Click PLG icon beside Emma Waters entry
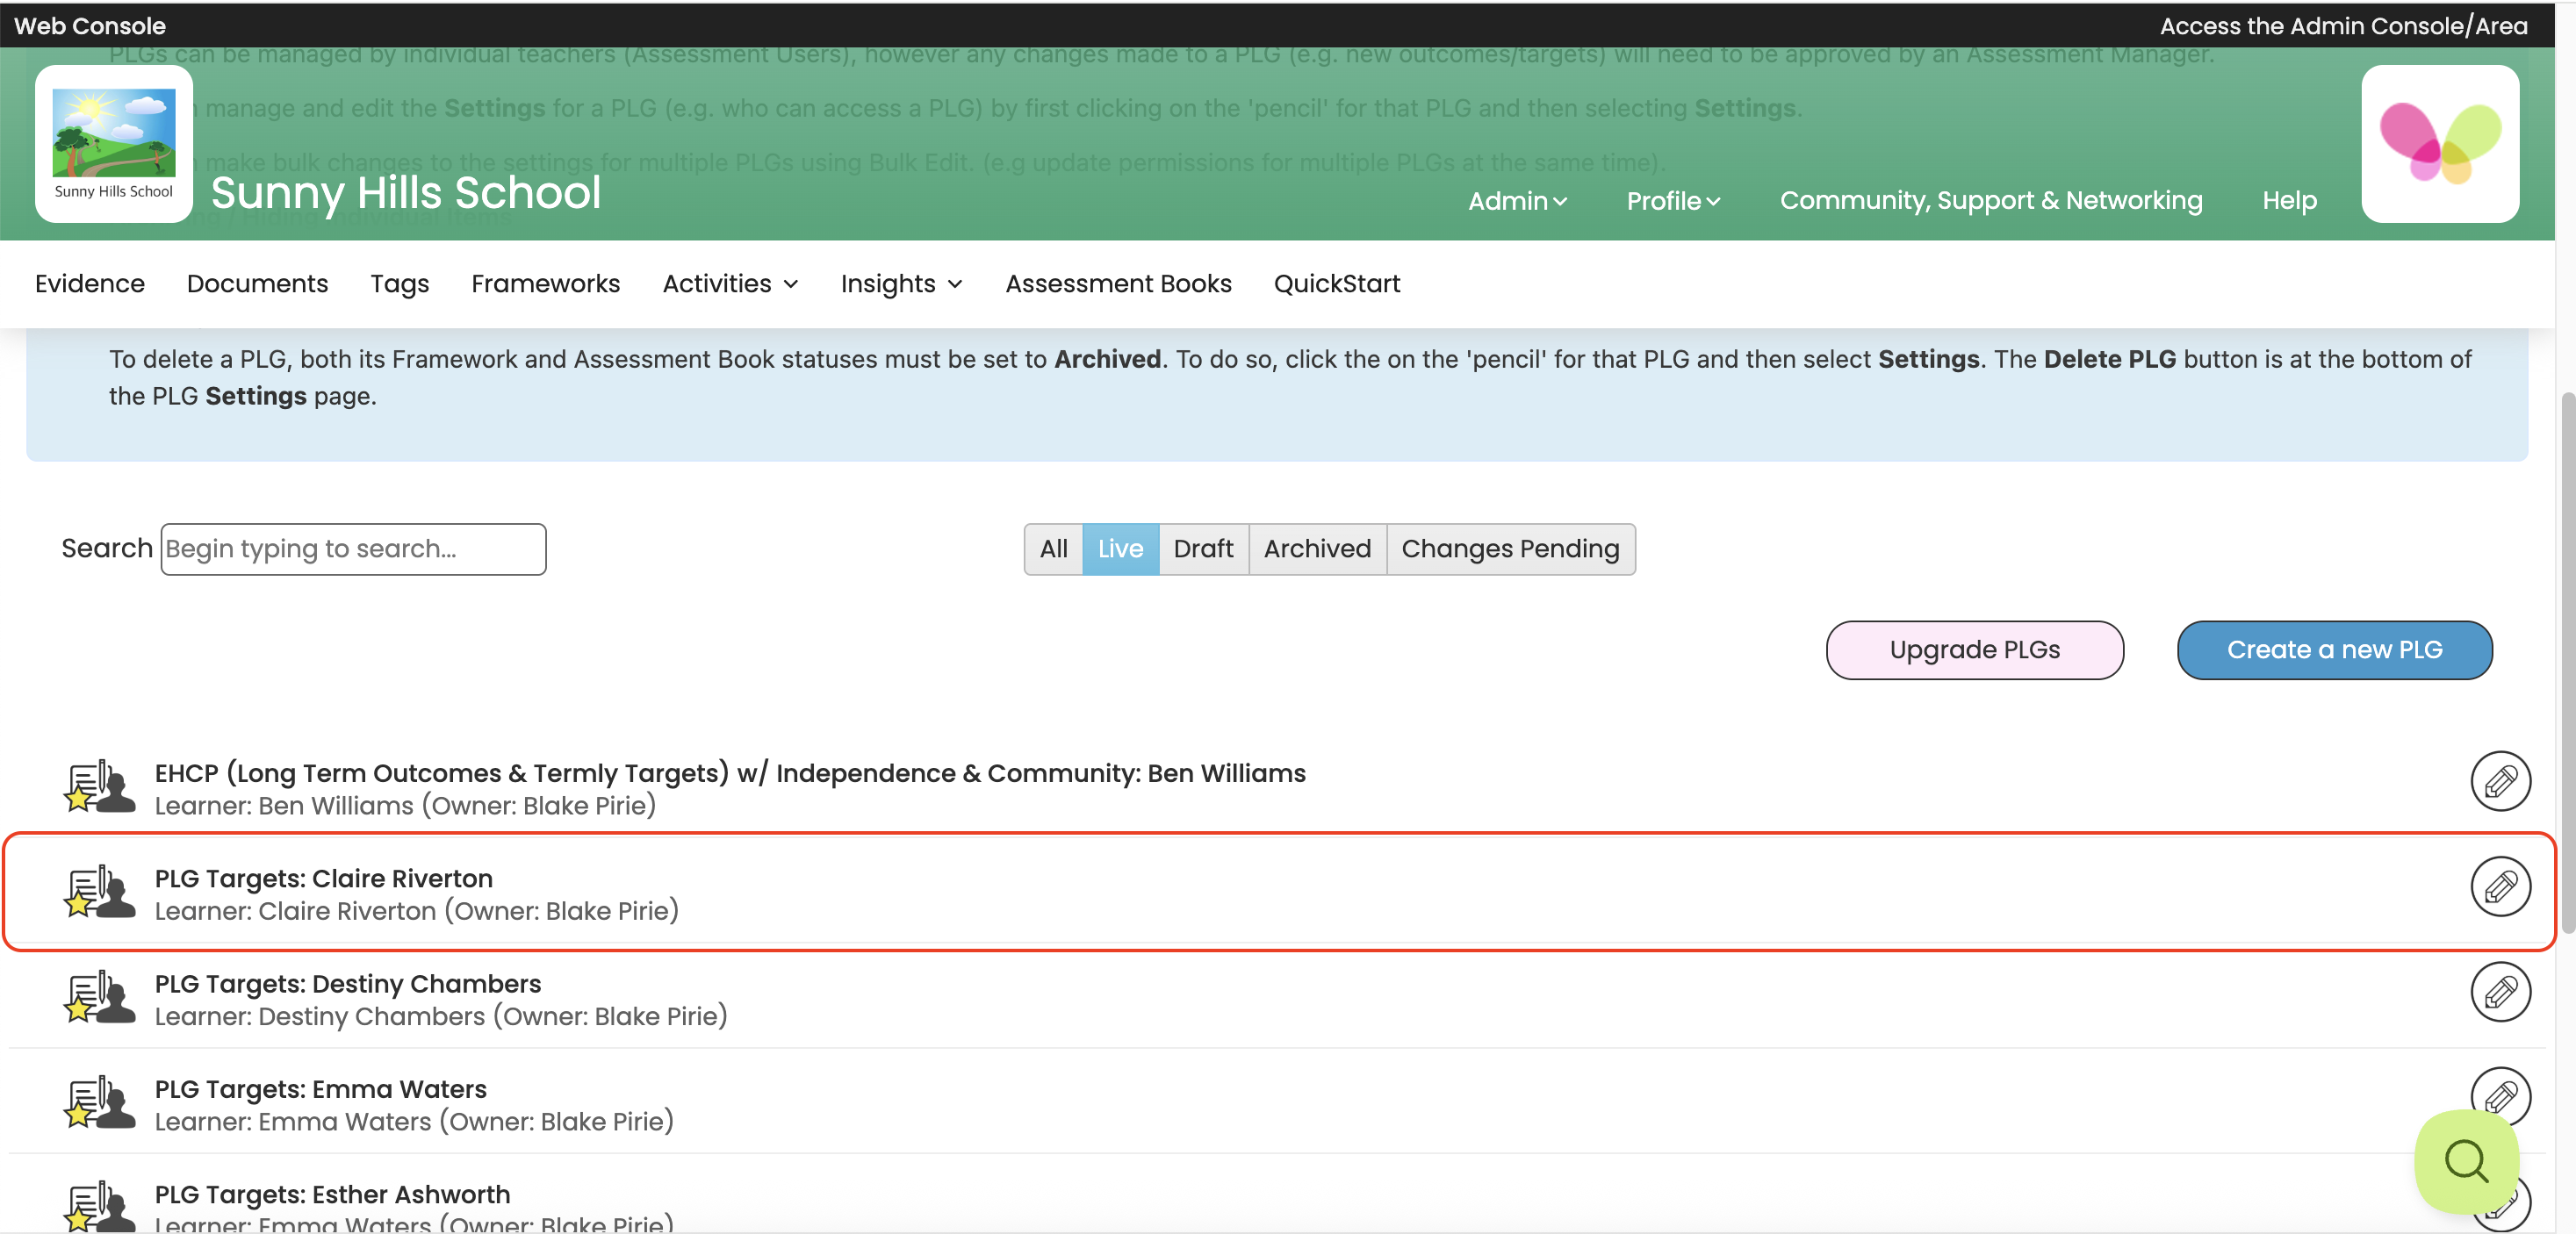Image resolution: width=2576 pixels, height=1234 pixels. click(99, 1103)
